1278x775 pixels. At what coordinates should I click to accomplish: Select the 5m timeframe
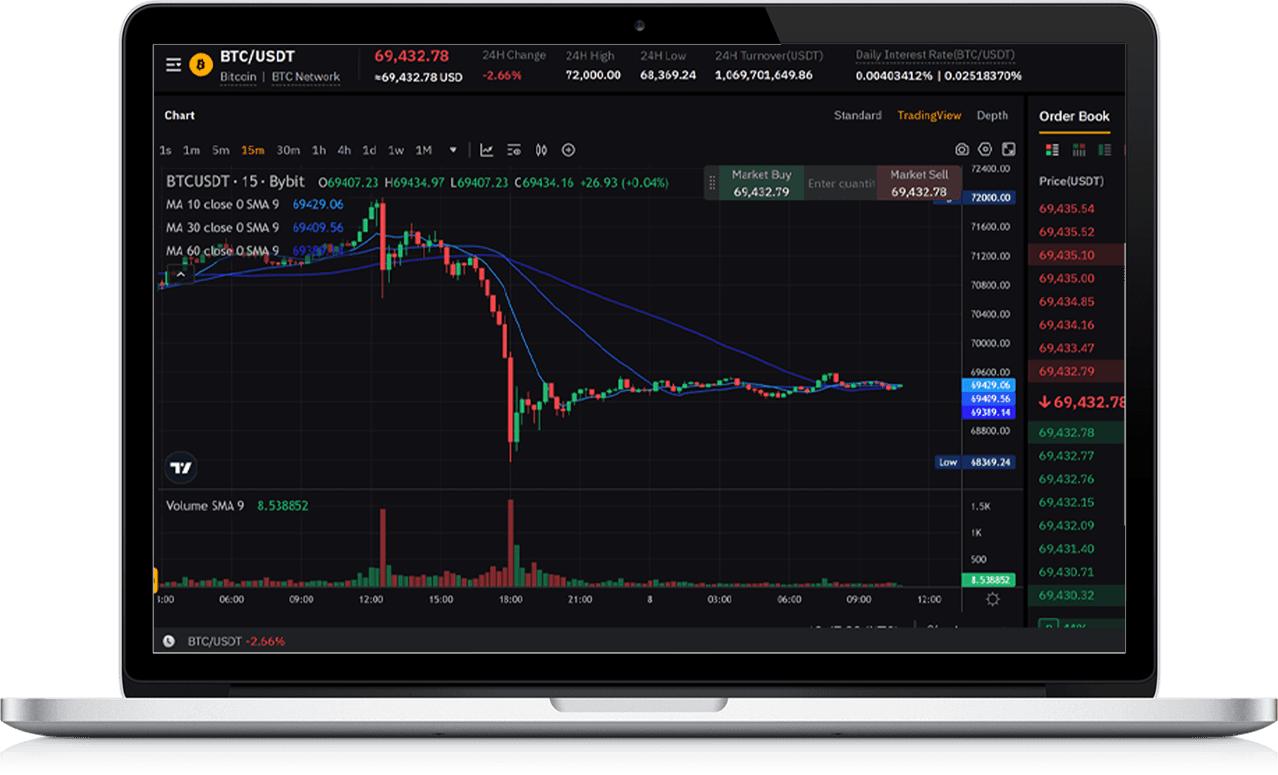coord(220,150)
